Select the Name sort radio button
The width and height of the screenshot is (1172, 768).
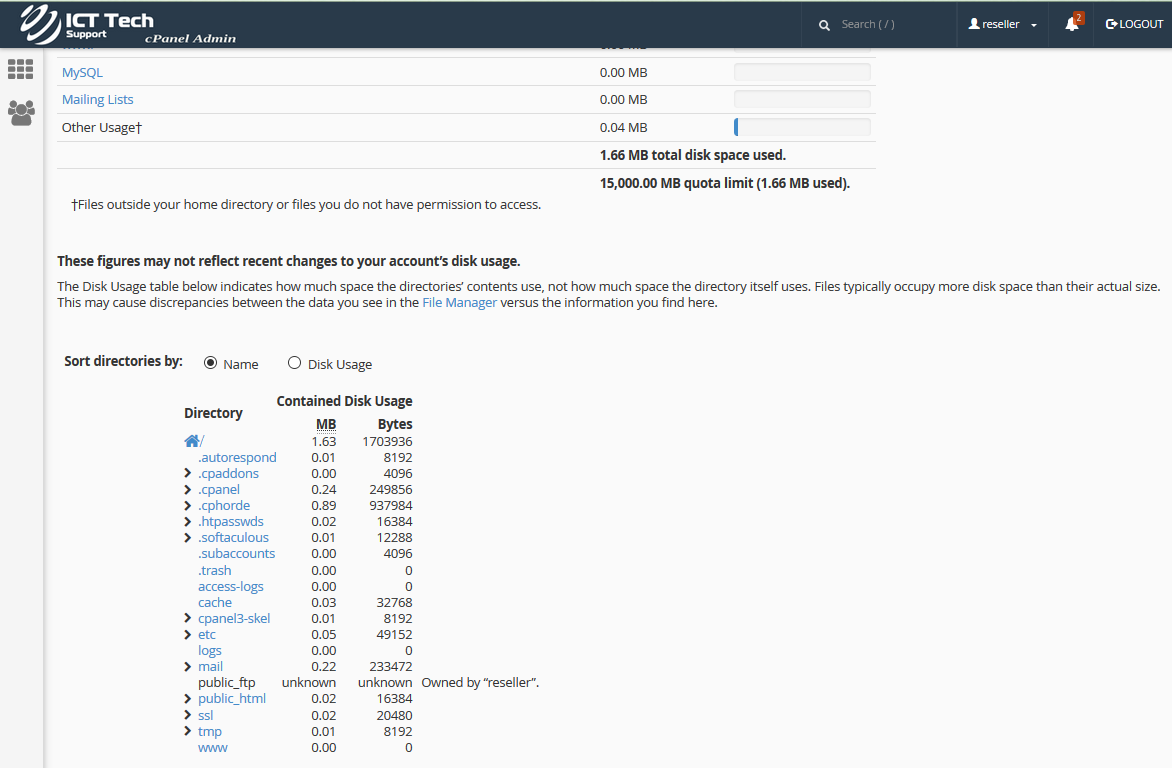click(x=210, y=364)
